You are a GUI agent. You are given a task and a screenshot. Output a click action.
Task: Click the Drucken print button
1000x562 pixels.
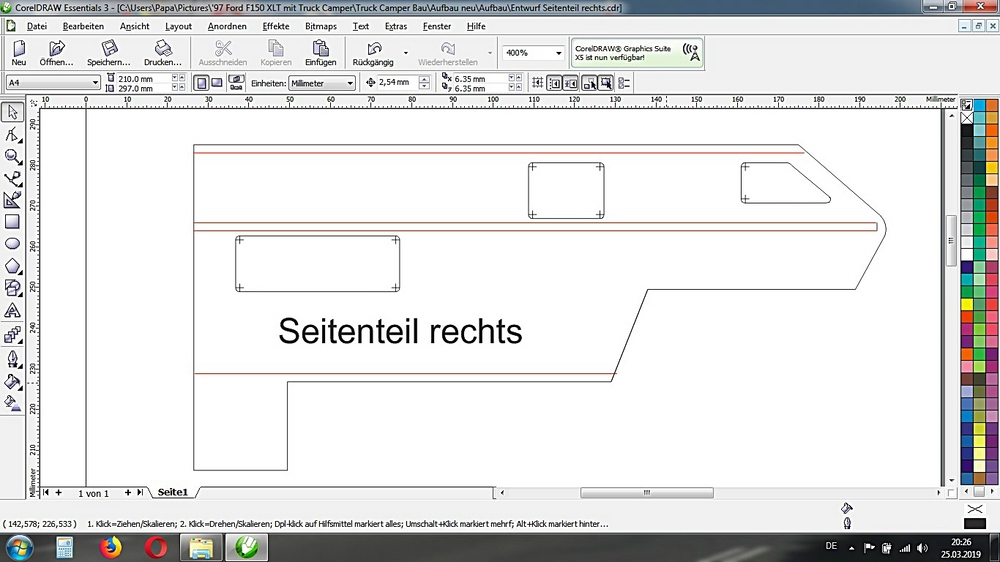162,49
